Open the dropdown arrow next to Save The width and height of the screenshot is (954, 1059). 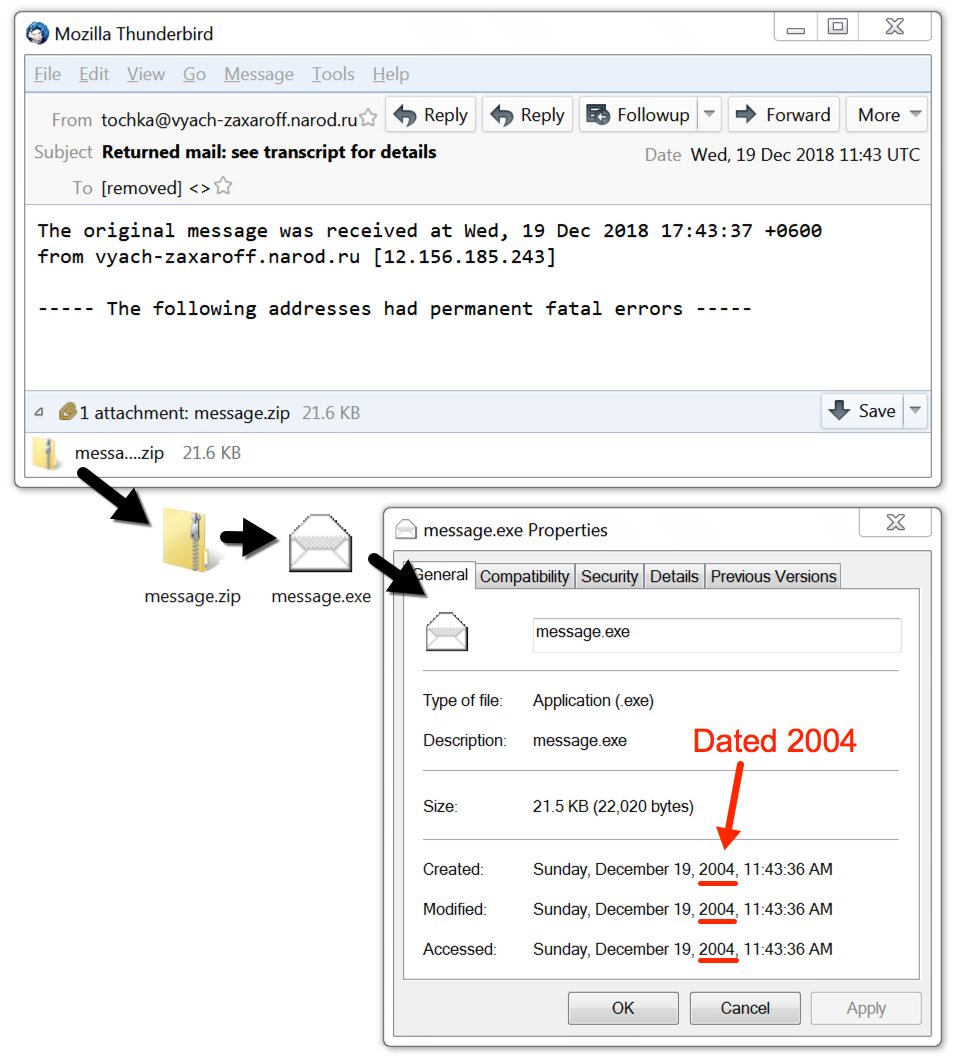[x=916, y=411]
